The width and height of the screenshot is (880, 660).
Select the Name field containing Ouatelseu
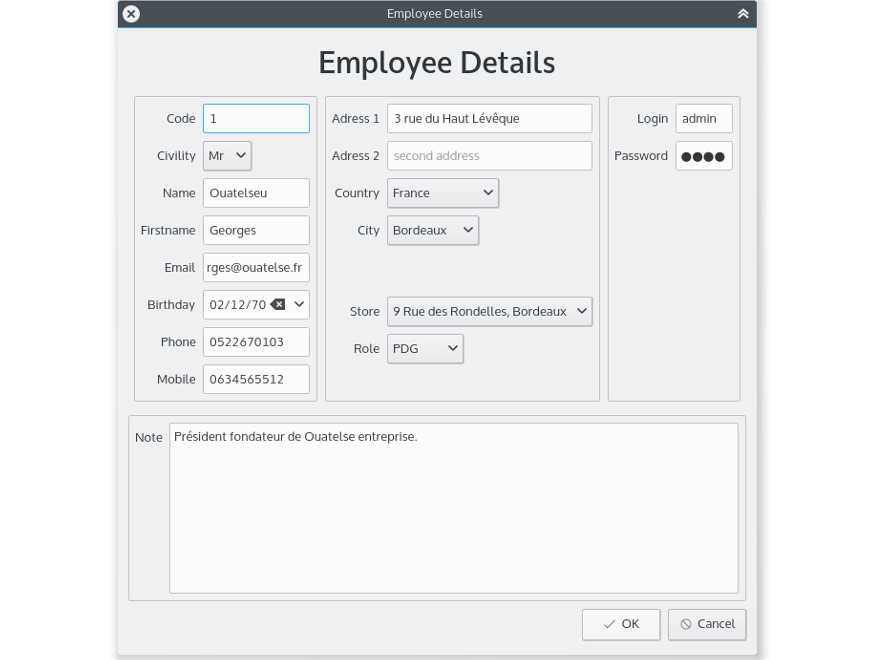(x=255, y=192)
